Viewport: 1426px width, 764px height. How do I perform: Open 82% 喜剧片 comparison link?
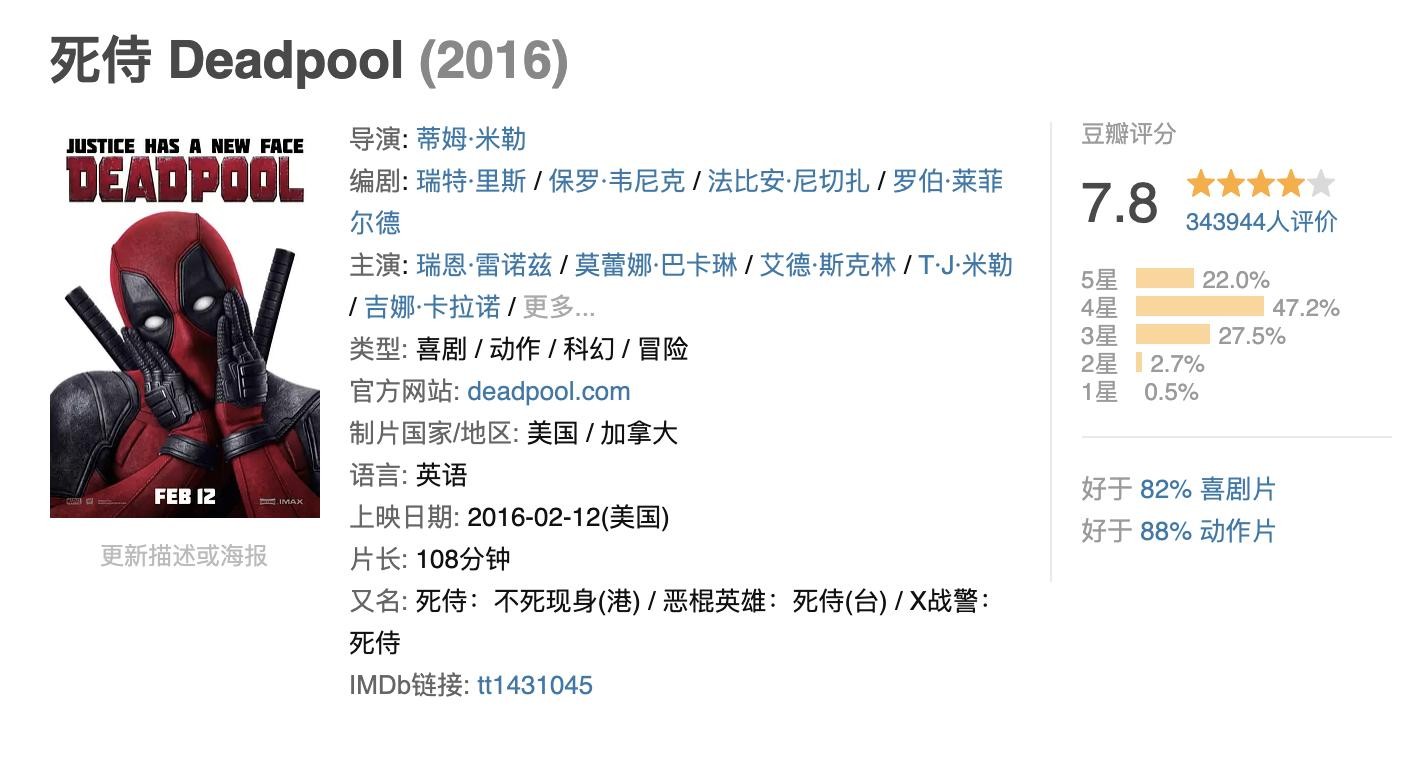click(1208, 489)
